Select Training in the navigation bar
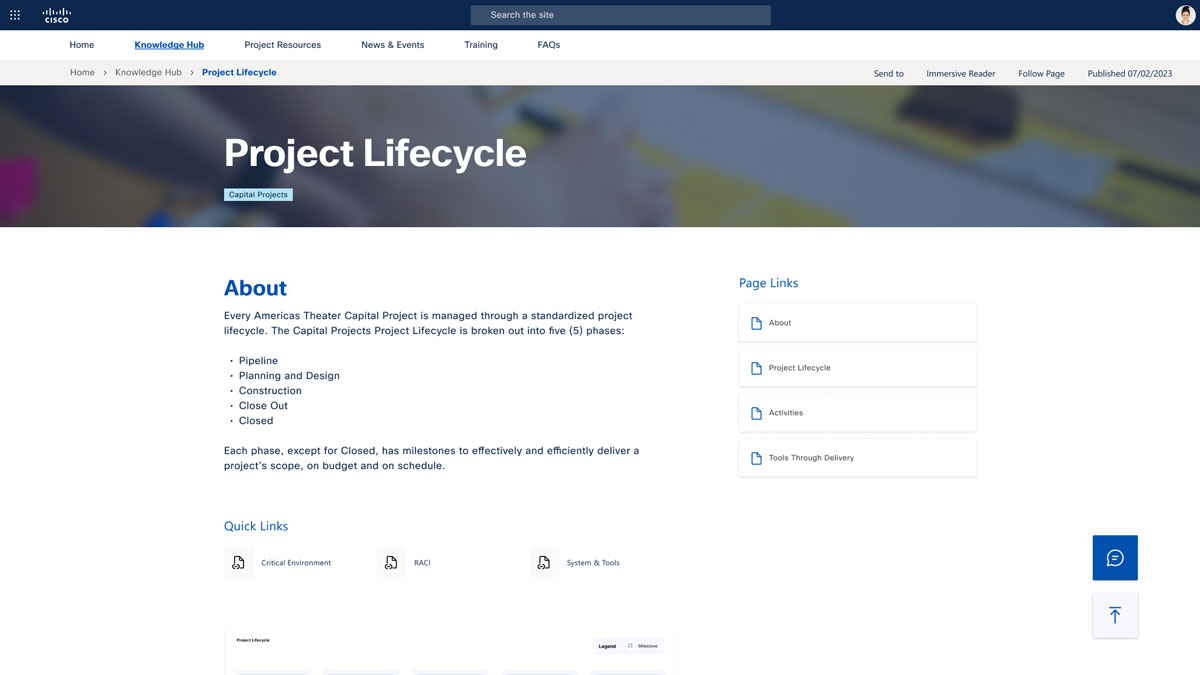This screenshot has height=675, width=1200. coord(480,44)
